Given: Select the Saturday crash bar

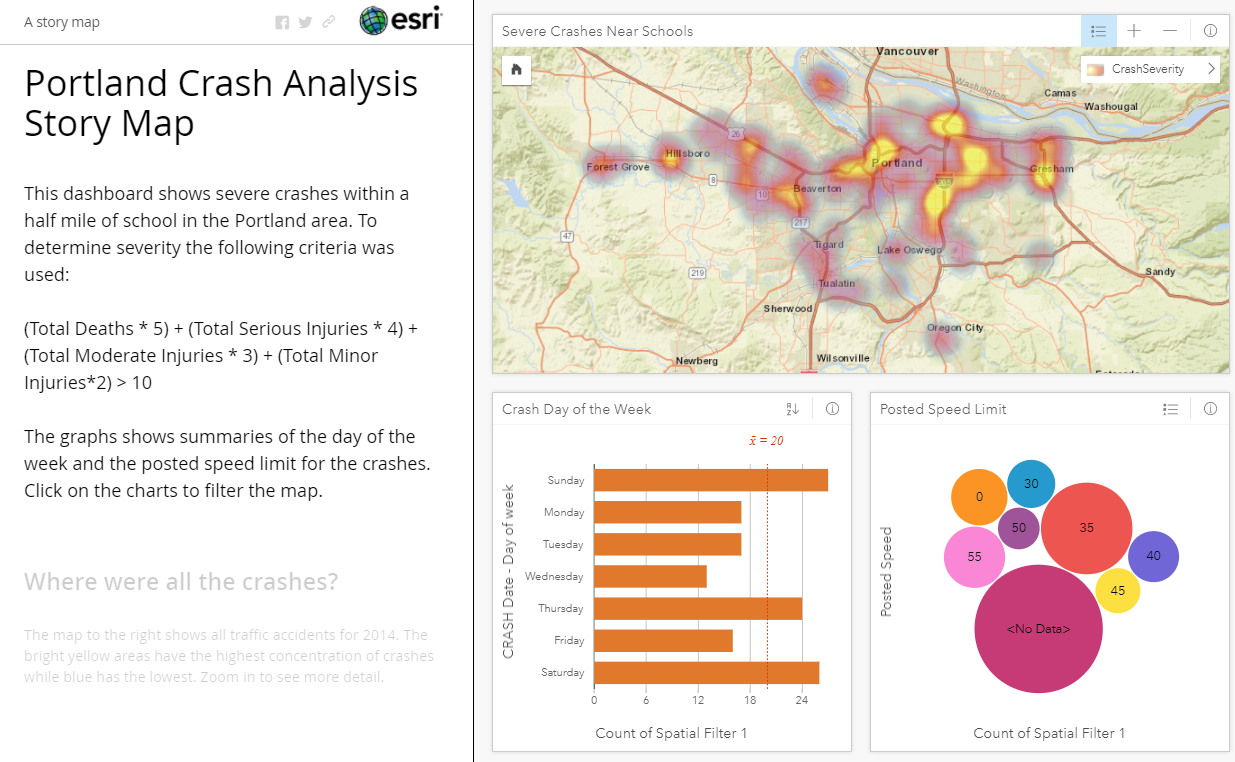Looking at the screenshot, I should tap(707, 672).
